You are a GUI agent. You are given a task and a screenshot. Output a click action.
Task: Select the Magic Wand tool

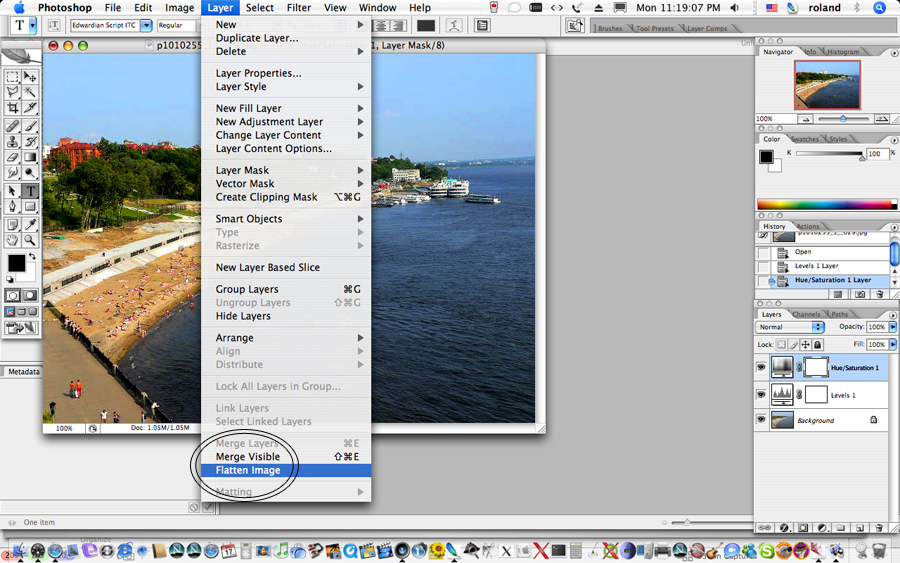tap(31, 92)
